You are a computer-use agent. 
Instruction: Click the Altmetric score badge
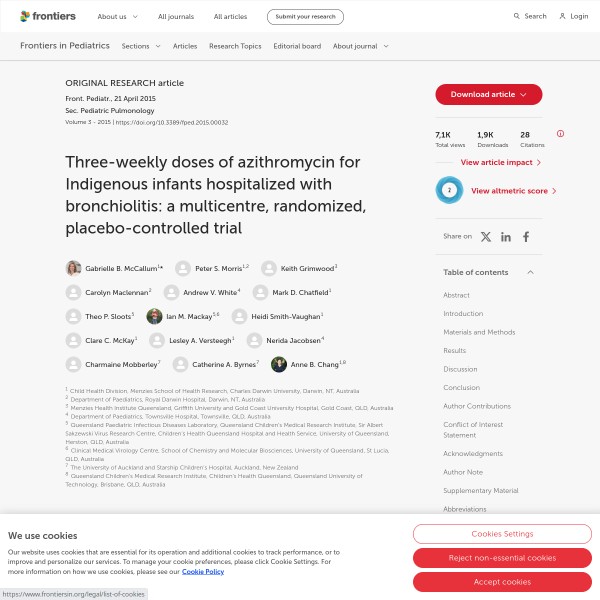pyautogui.click(x=449, y=190)
